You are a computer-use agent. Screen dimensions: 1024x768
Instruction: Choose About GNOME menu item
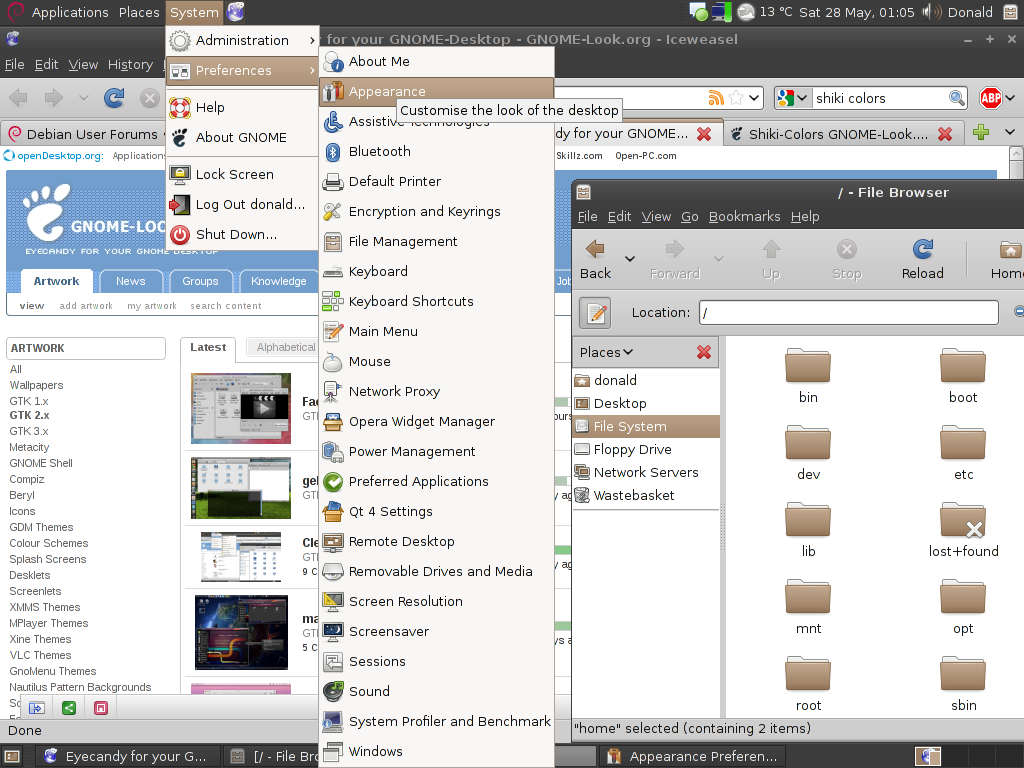point(243,137)
